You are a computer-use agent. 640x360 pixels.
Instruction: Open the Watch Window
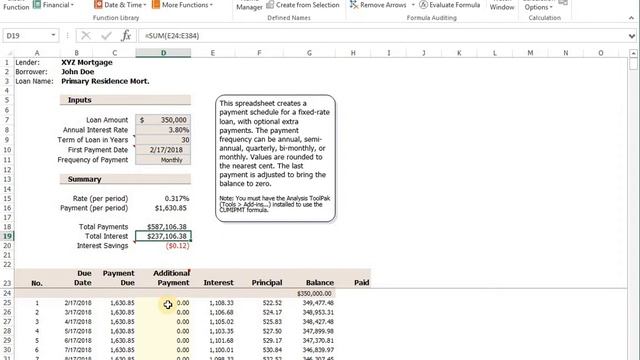tap(502, 5)
